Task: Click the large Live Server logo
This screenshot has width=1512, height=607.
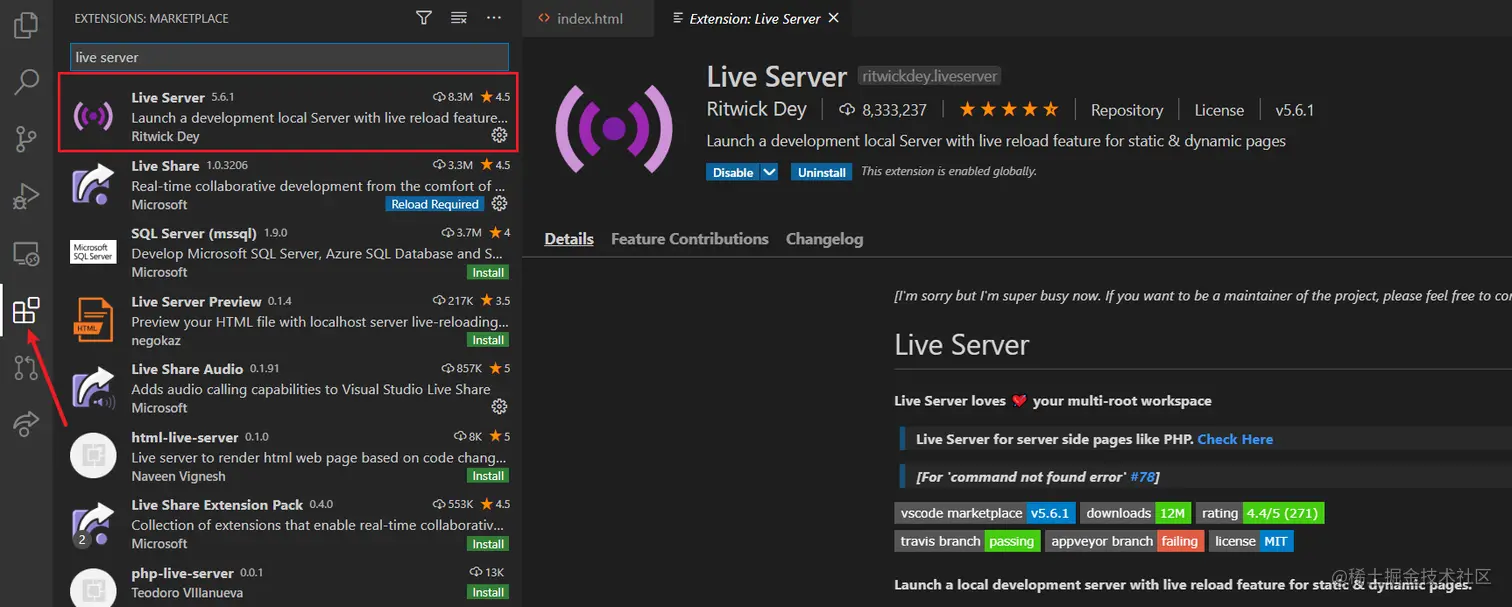Action: tap(614, 128)
